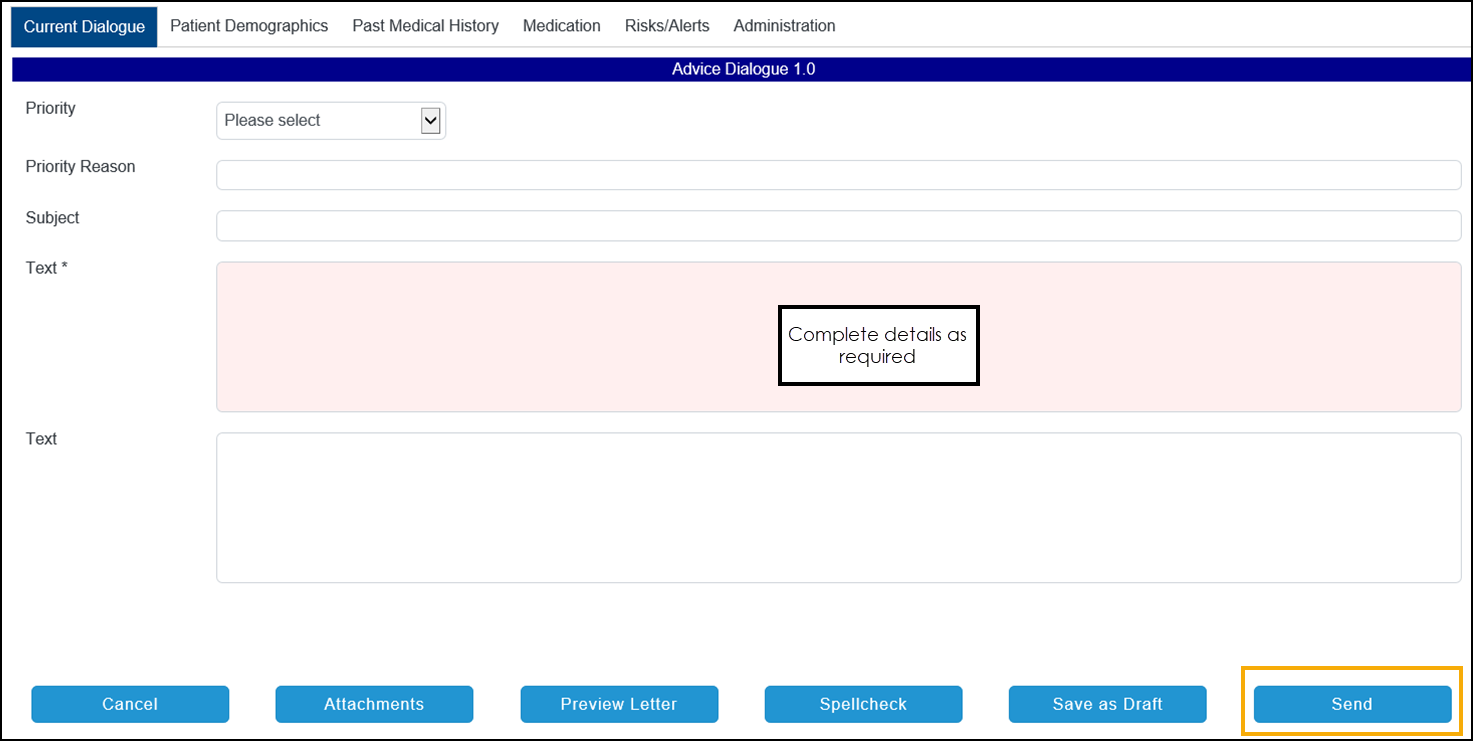
Task: View the Risks/Alerts tab
Action: pos(667,26)
